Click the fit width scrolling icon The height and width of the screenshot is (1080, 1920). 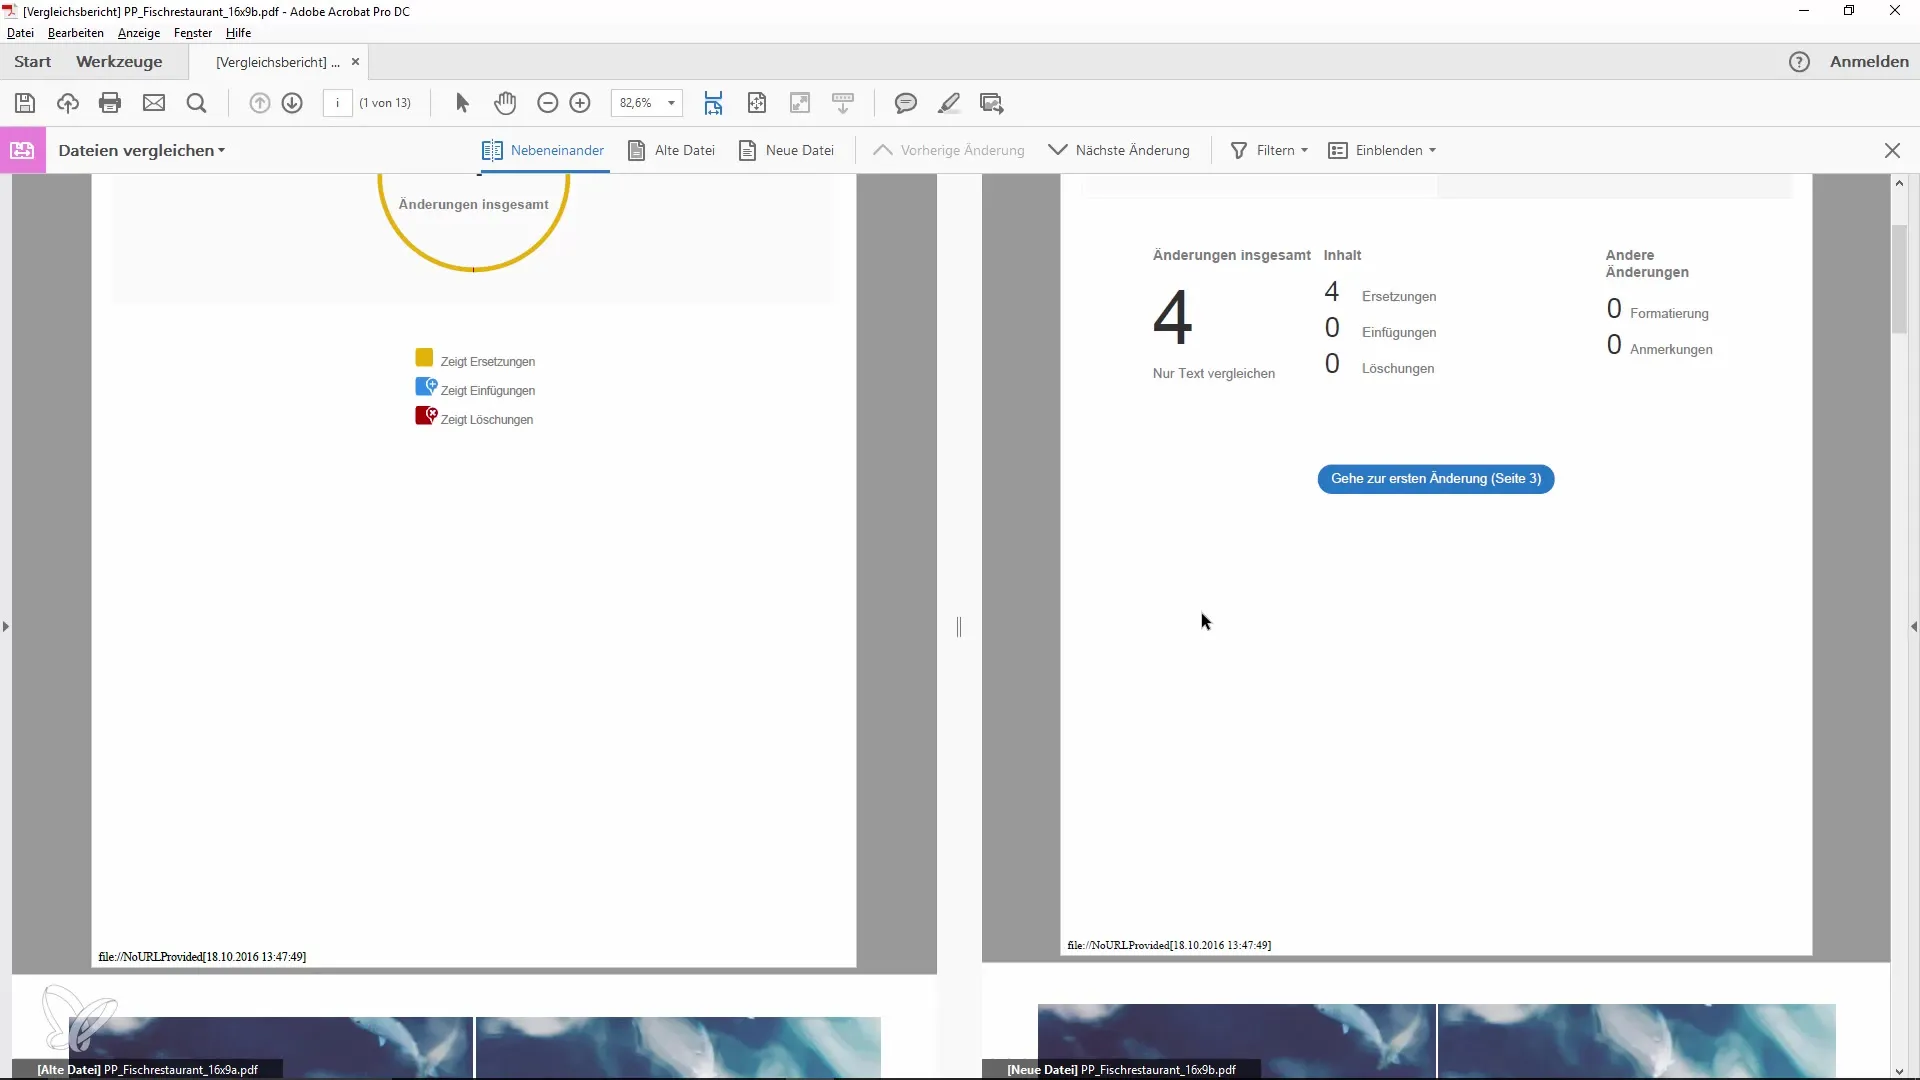714,103
